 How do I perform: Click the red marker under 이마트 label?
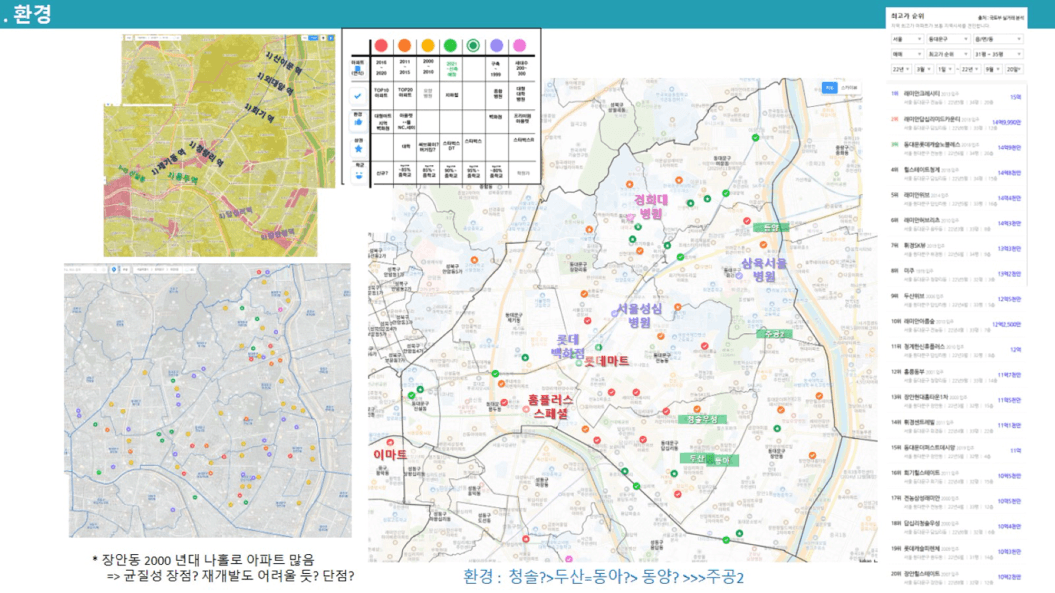[390, 442]
